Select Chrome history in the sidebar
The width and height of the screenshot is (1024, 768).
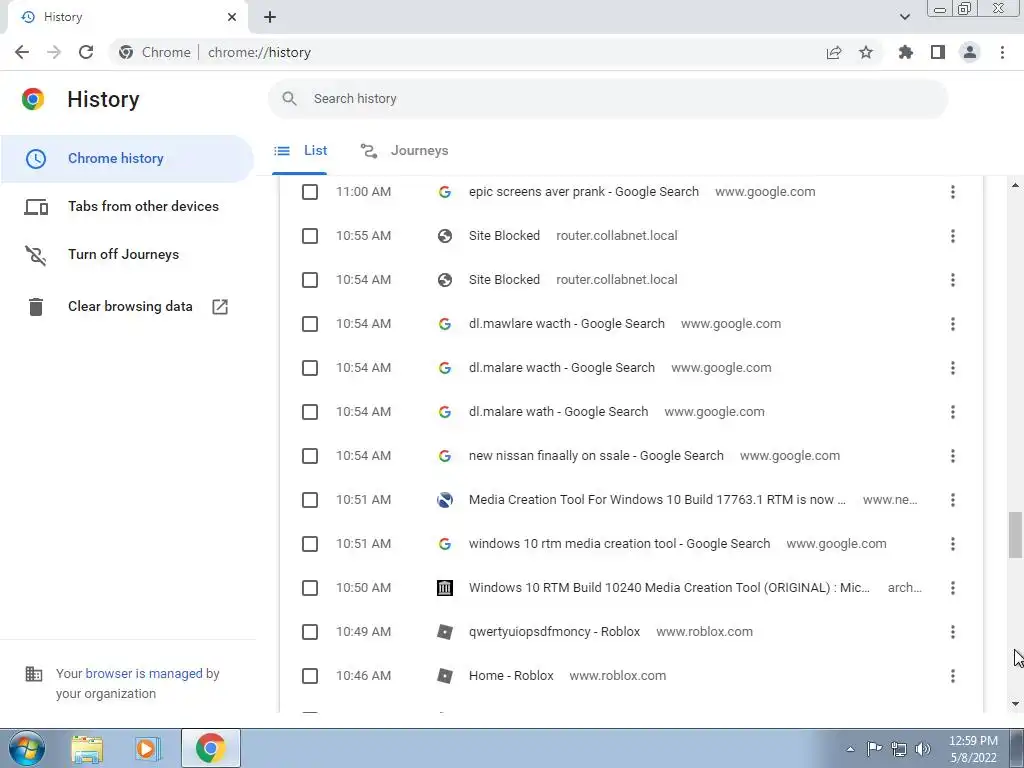coord(127,159)
